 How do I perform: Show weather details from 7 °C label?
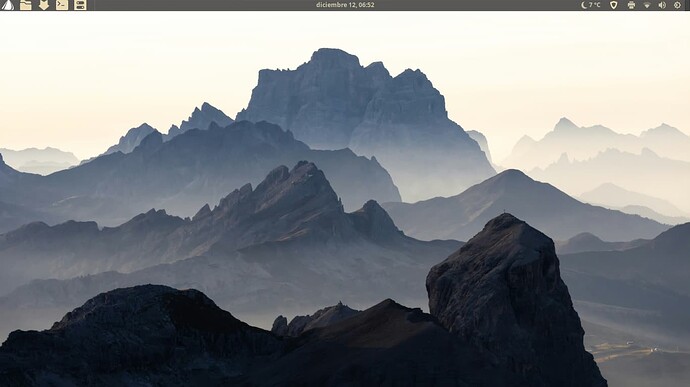pos(595,5)
